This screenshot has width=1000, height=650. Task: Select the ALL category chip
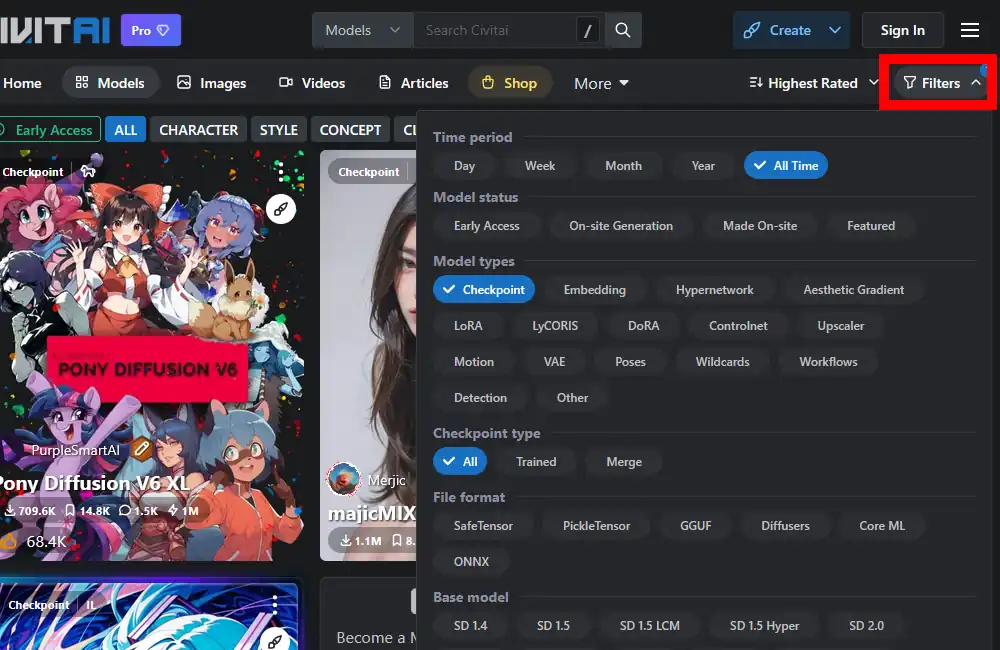coord(126,130)
